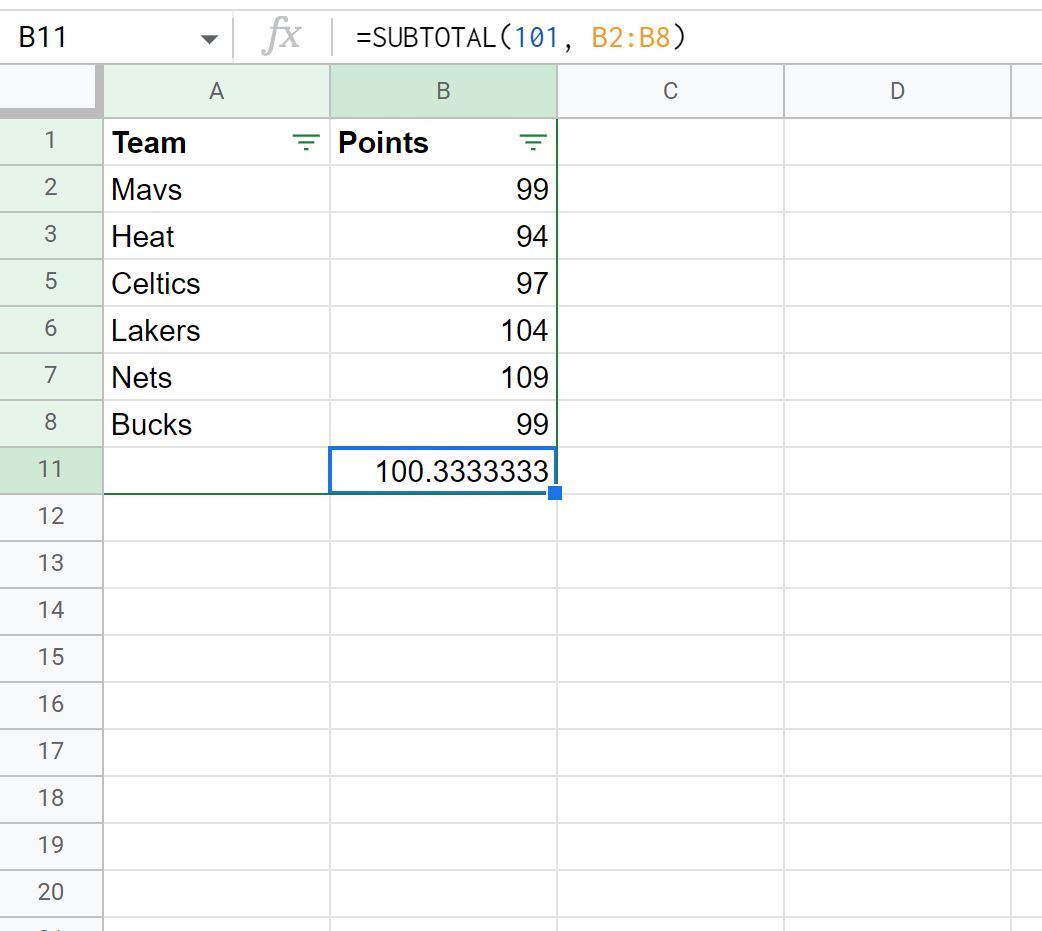Select row 5 header

pyautogui.click(x=51, y=282)
